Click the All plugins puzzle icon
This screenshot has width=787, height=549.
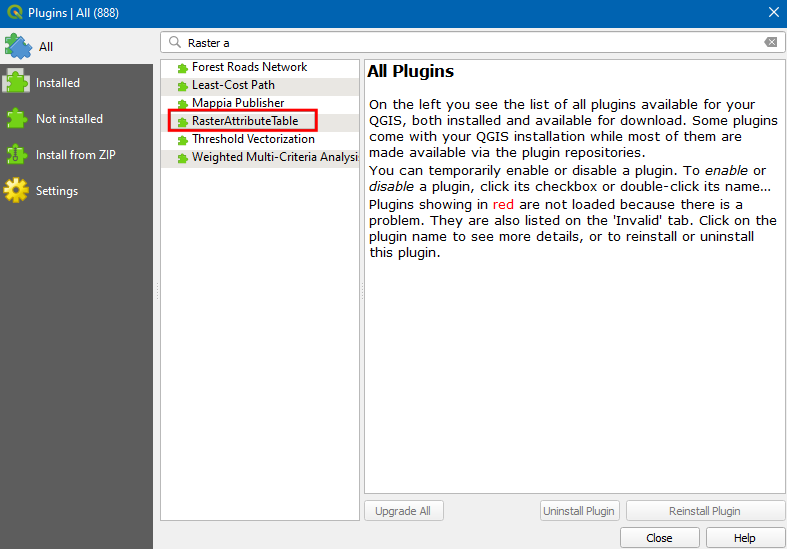click(18, 46)
